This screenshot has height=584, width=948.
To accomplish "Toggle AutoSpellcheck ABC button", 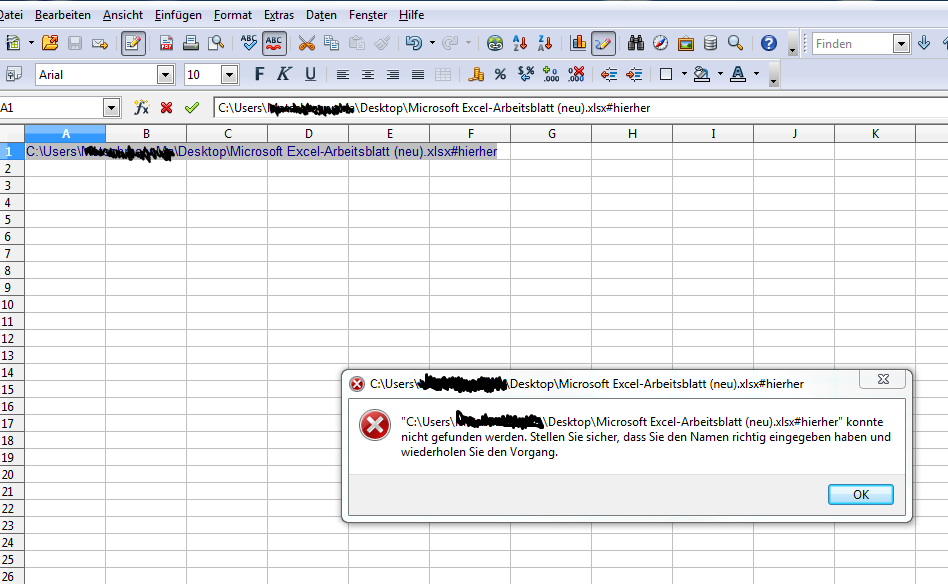I will [x=274, y=43].
